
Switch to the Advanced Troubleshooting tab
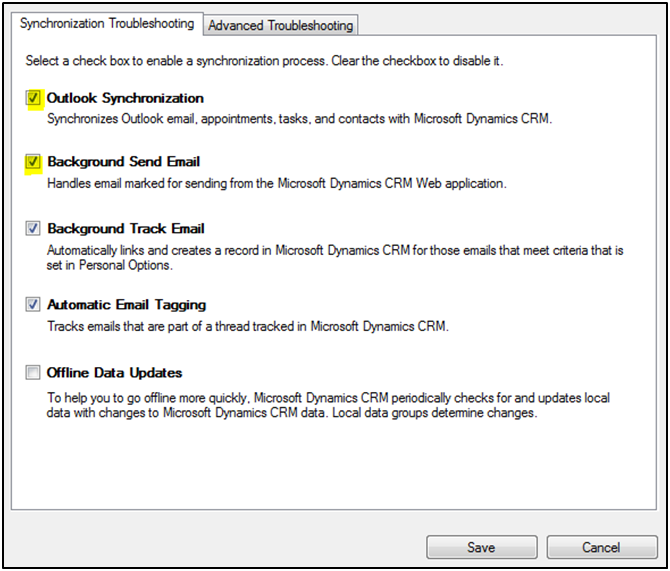pos(280,25)
